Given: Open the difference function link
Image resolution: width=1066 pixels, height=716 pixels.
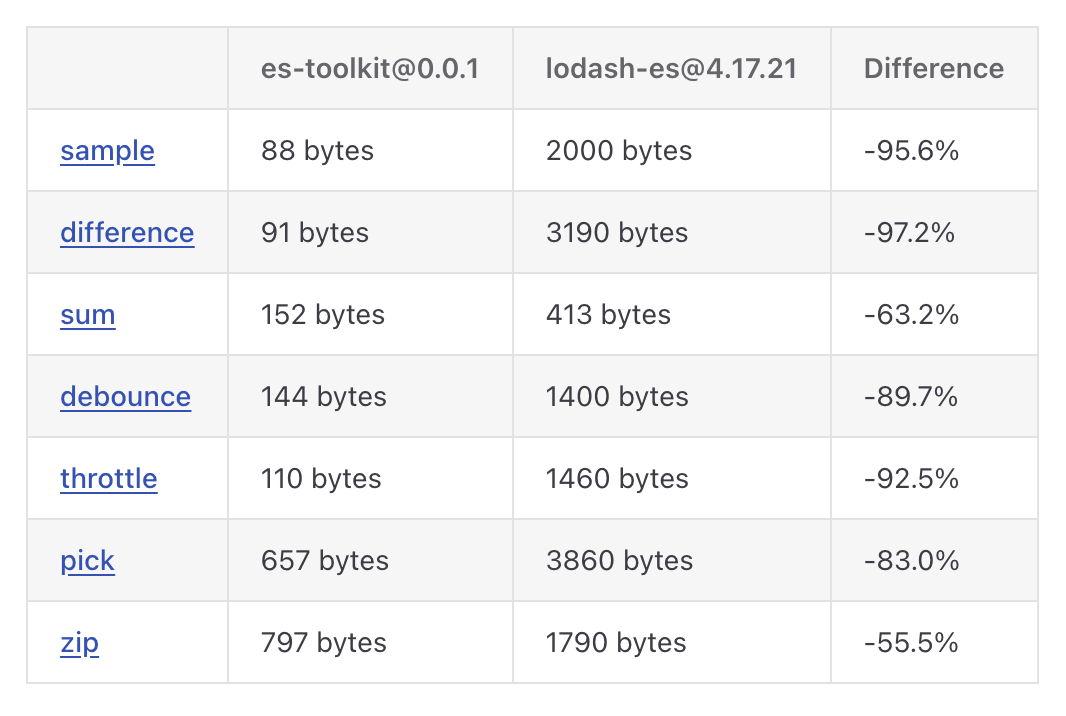Looking at the screenshot, I should 127,233.
